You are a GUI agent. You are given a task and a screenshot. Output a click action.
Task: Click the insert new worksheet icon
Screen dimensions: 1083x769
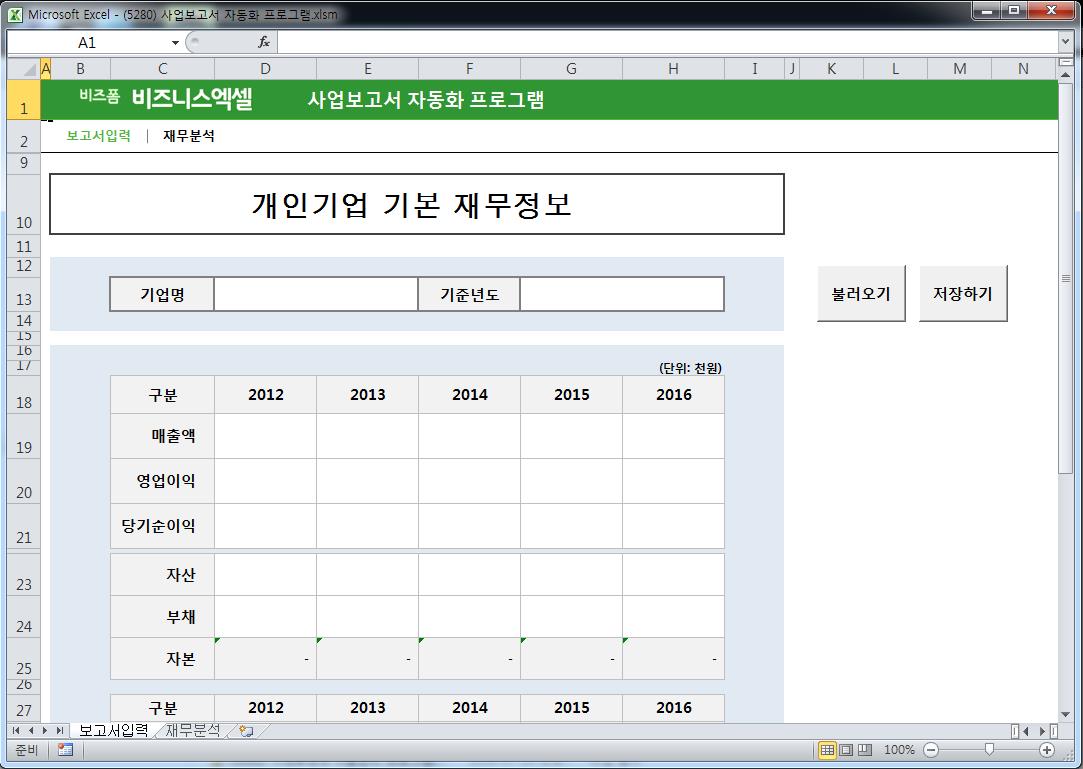coord(246,731)
